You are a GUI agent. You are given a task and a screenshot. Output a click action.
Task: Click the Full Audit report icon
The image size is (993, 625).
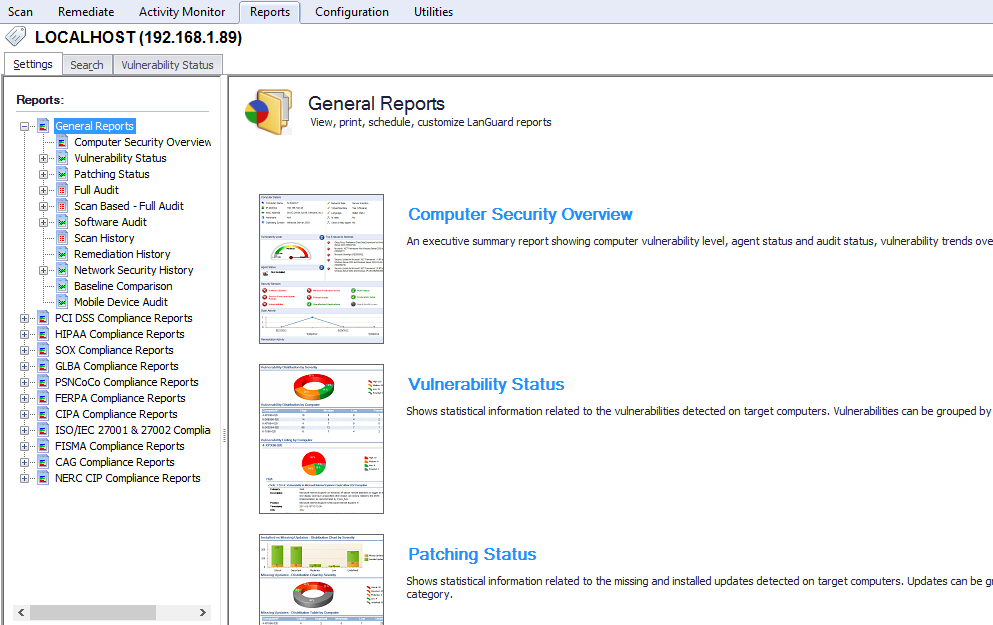62,190
